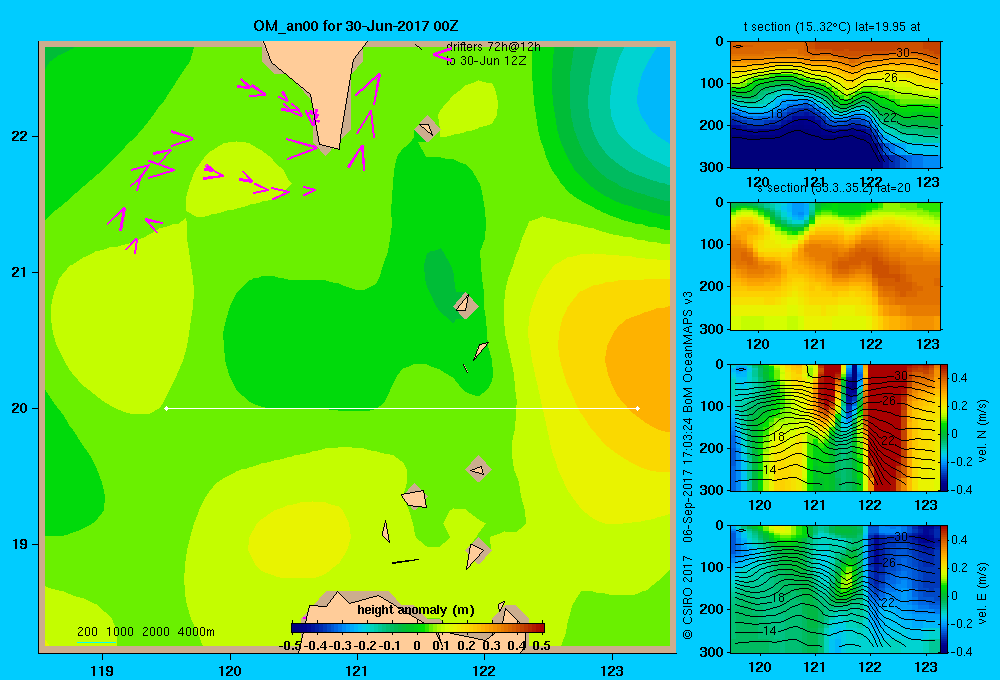The width and height of the screenshot is (1000, 680).
Task: Click the "to 30-Jun 12Z" drifter date label
Action: tap(486, 61)
